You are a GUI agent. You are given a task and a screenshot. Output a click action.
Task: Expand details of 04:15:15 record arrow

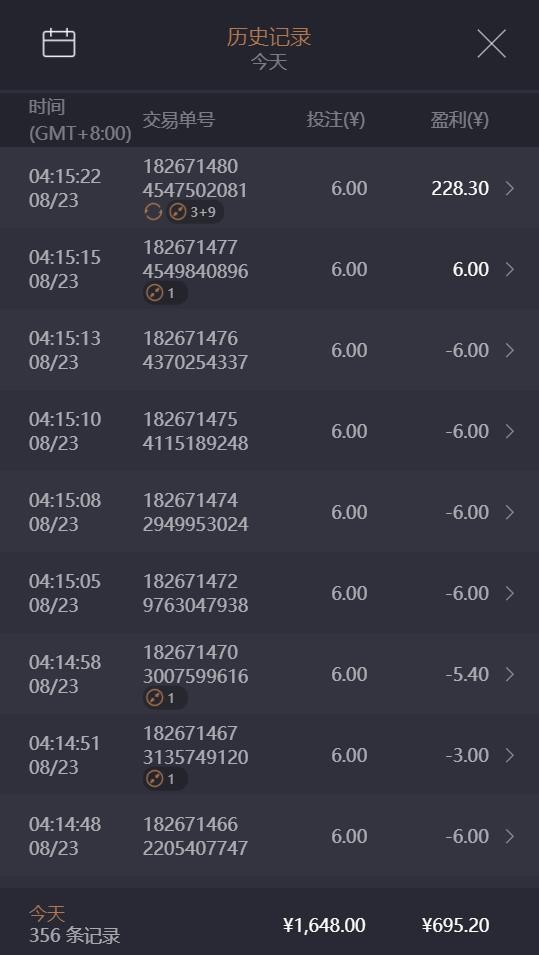[510, 270]
